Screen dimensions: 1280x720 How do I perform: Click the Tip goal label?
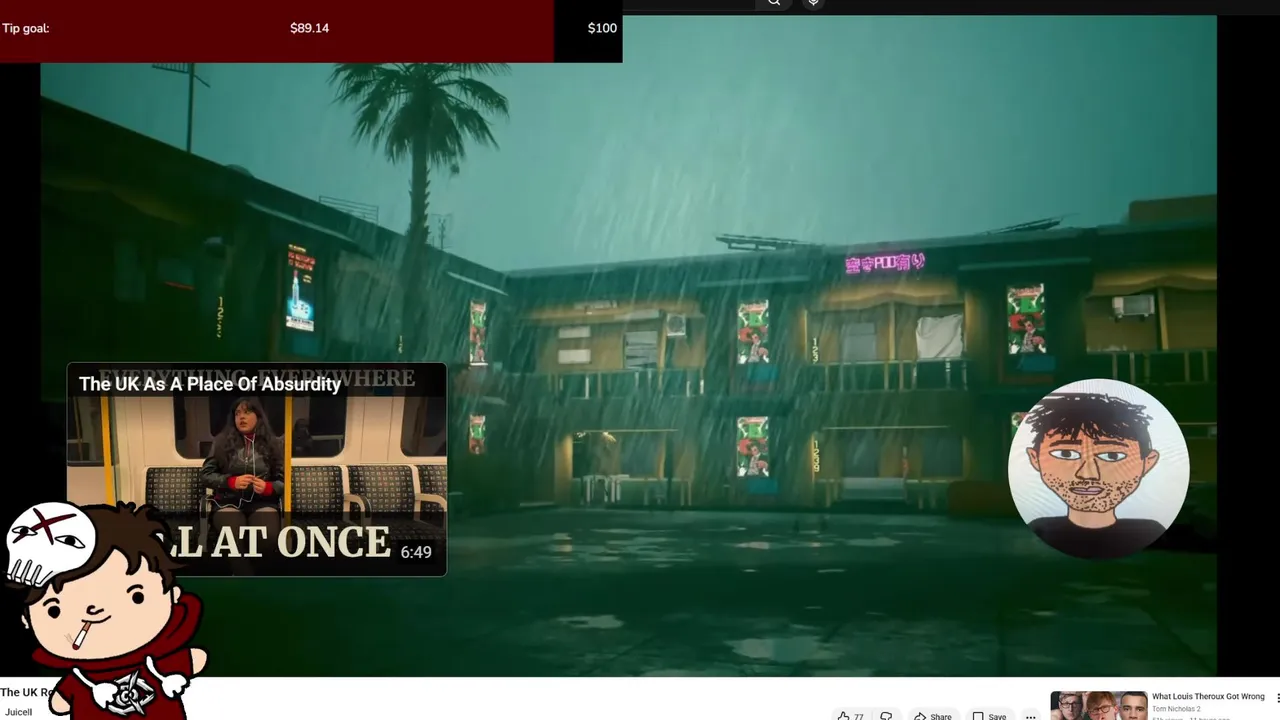[x=26, y=28]
